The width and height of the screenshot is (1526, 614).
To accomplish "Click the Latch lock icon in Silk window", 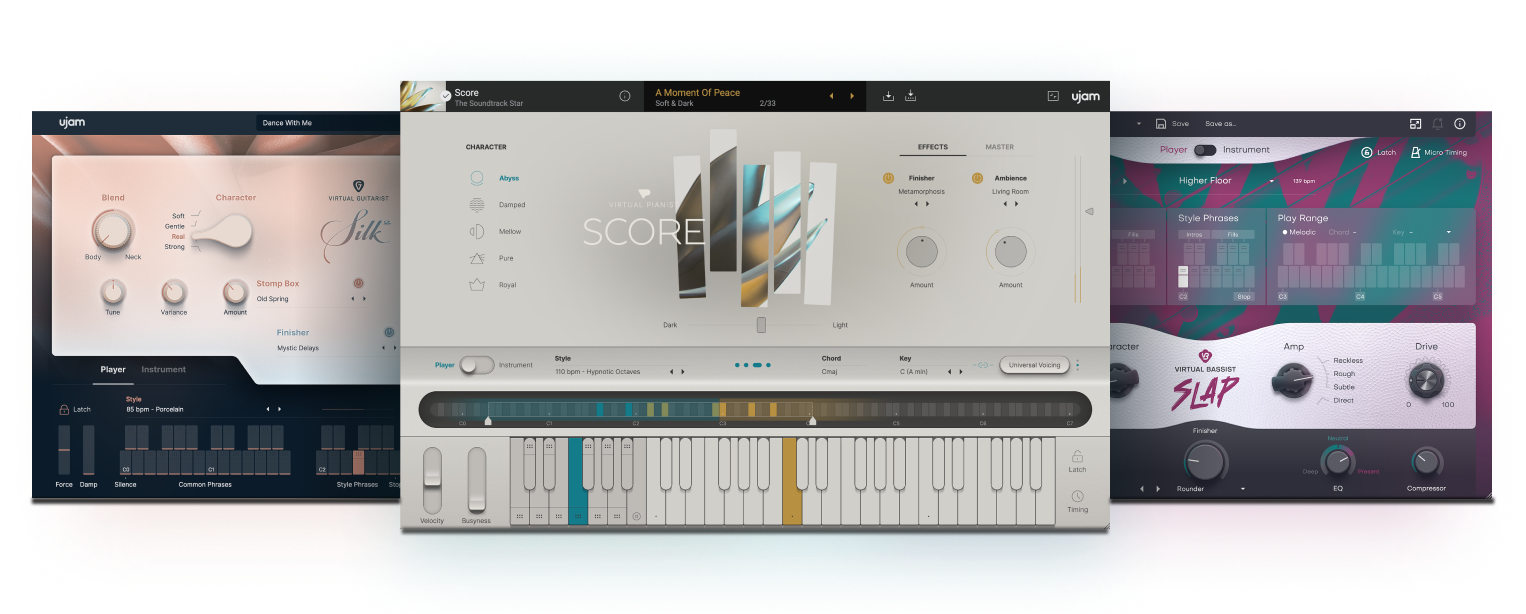I will point(64,409).
